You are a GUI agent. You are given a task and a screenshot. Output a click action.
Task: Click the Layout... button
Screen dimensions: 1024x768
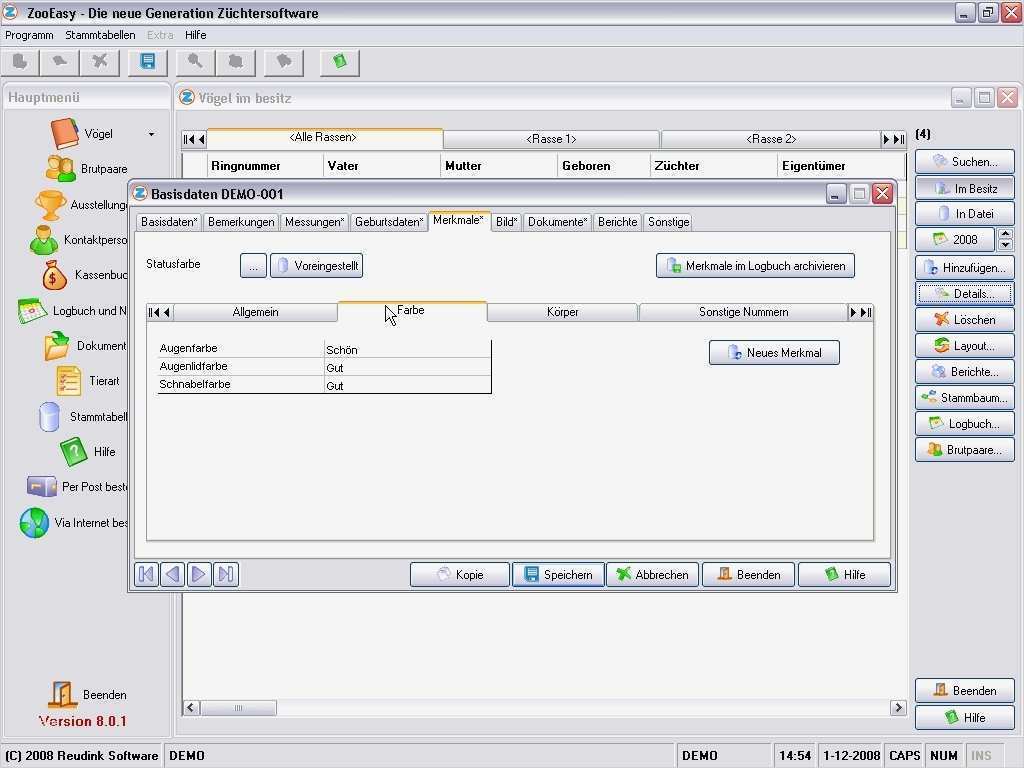pyautogui.click(x=965, y=346)
